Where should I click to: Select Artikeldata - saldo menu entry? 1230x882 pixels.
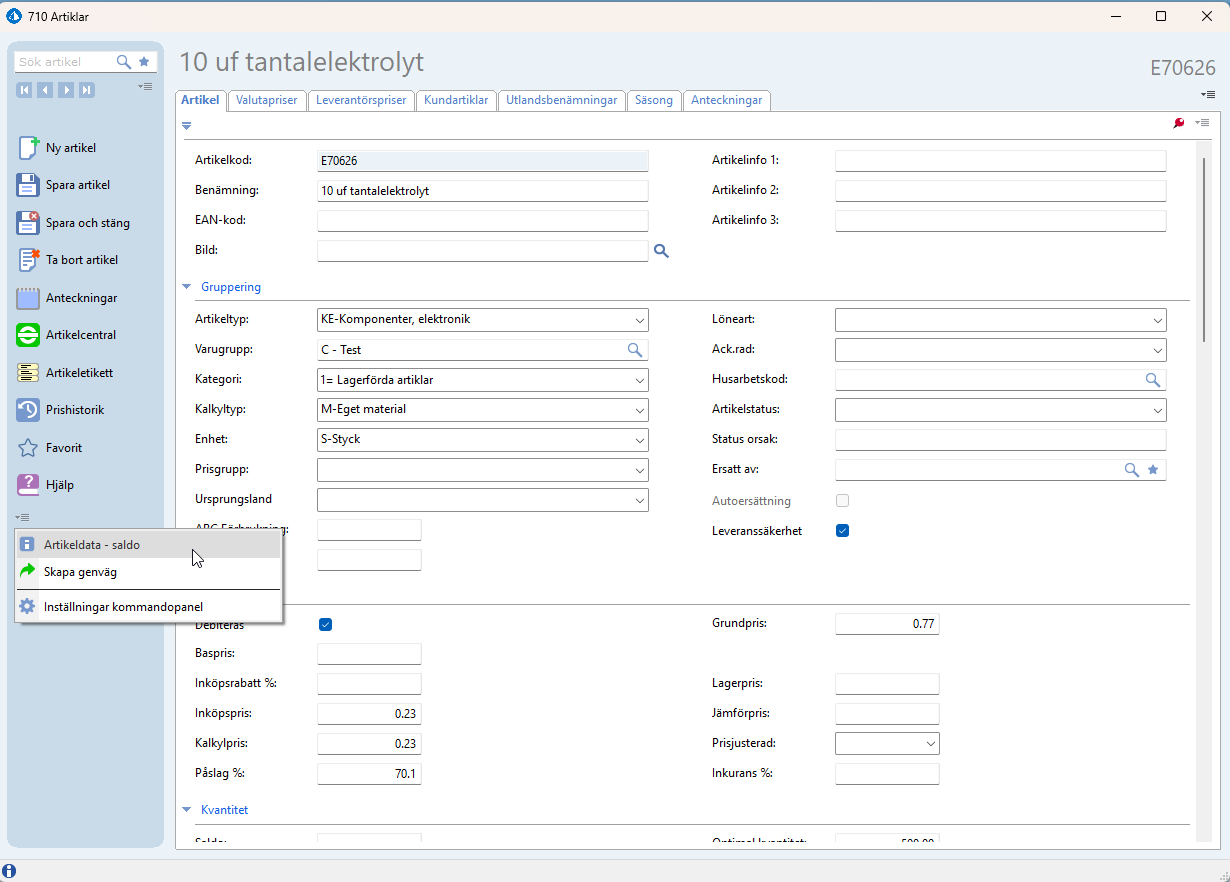(92, 545)
